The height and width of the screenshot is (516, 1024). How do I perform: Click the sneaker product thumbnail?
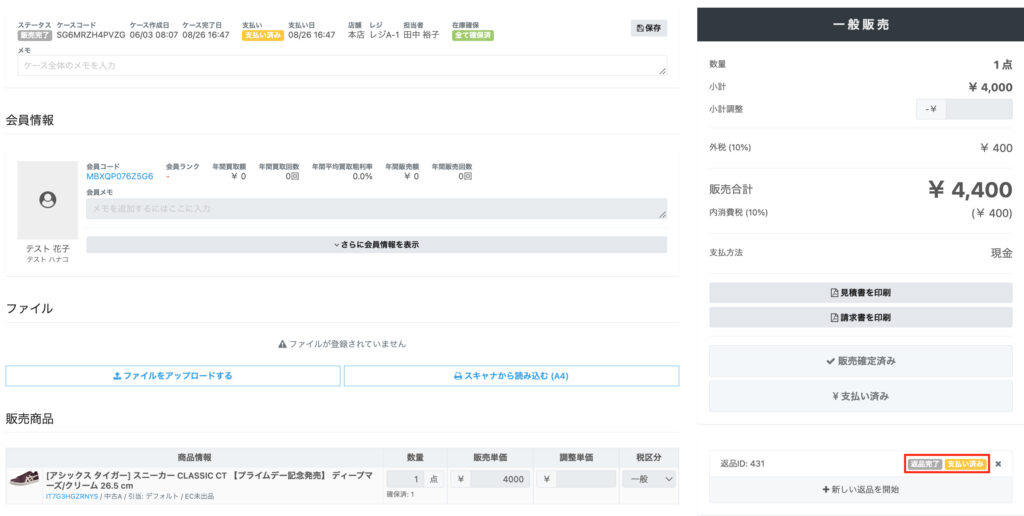(x=25, y=479)
